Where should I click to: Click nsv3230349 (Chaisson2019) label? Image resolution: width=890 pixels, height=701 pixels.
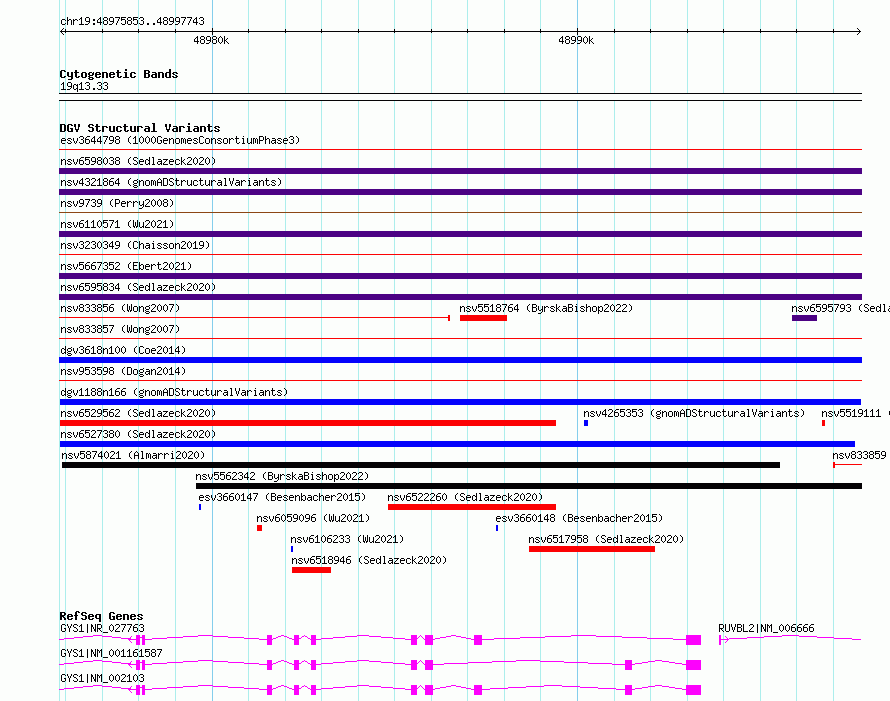click(135, 245)
